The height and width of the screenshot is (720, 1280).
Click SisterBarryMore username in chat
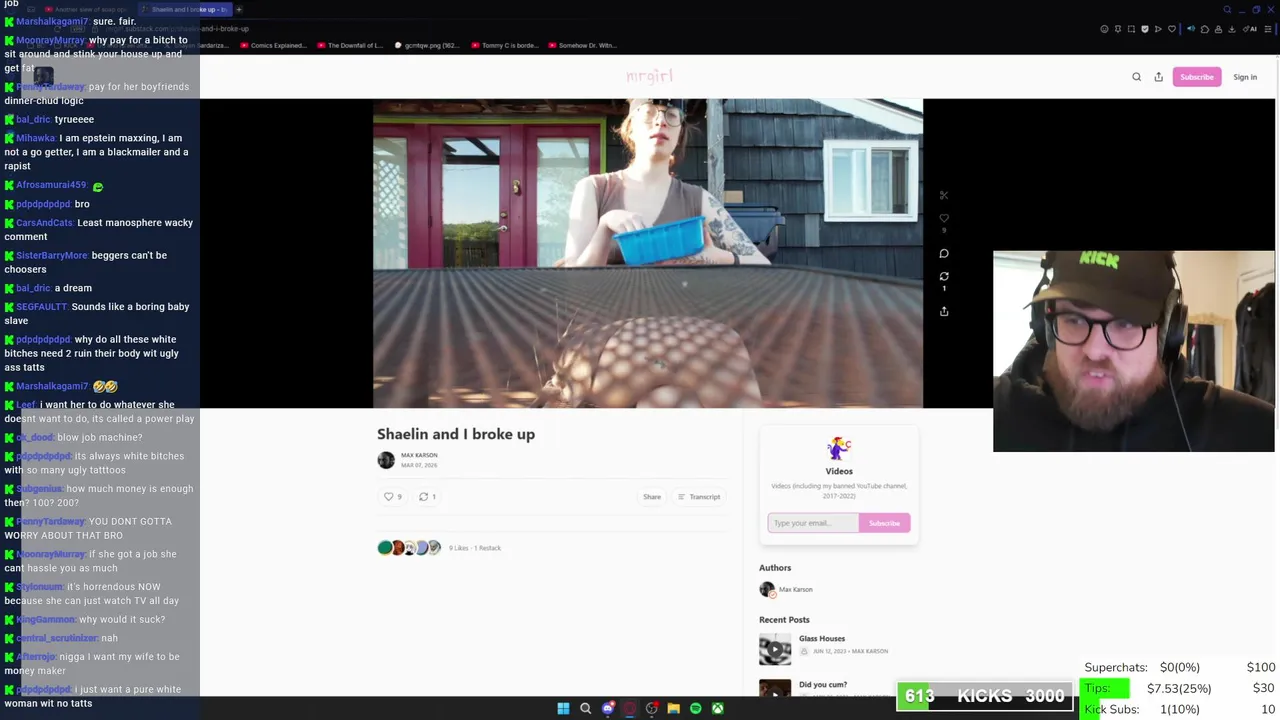point(52,256)
